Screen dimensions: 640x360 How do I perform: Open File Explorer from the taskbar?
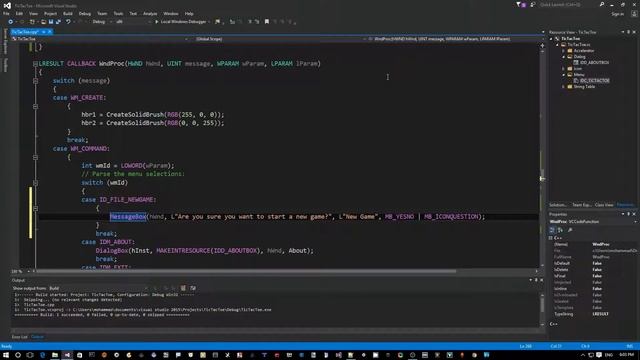coord(55,355)
